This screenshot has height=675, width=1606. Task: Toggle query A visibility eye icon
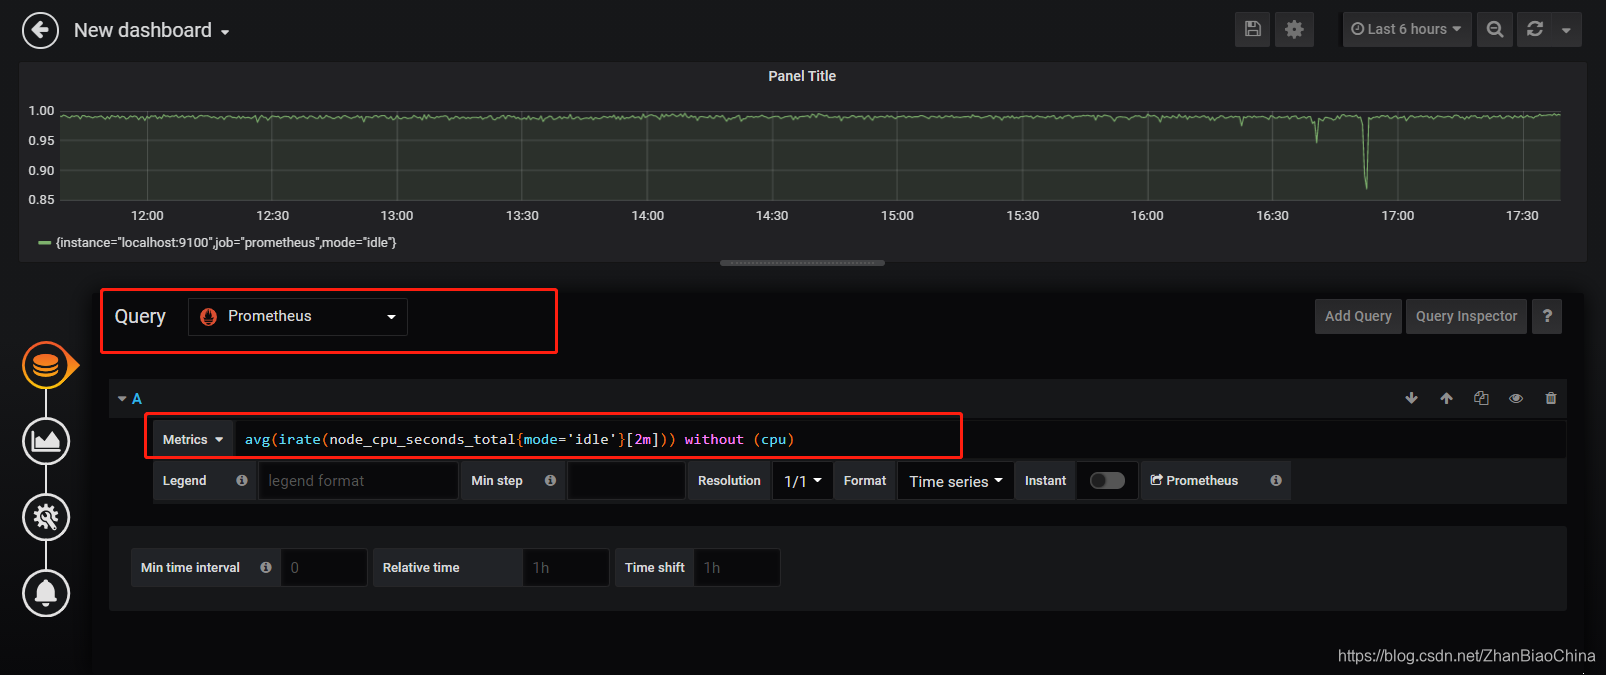pyautogui.click(x=1516, y=398)
